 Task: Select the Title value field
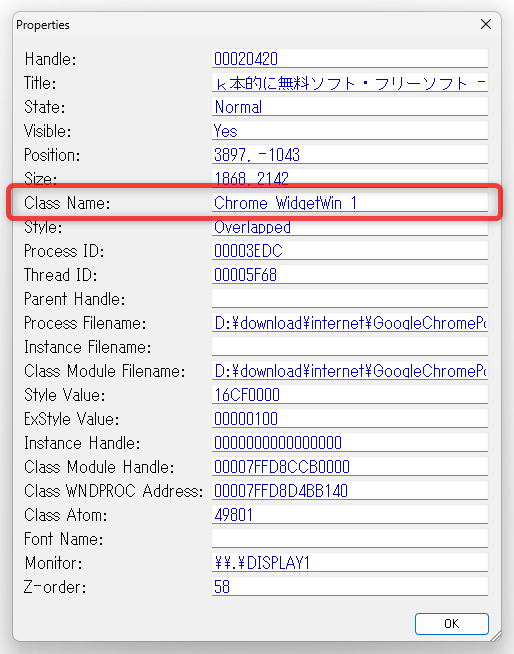[350, 83]
